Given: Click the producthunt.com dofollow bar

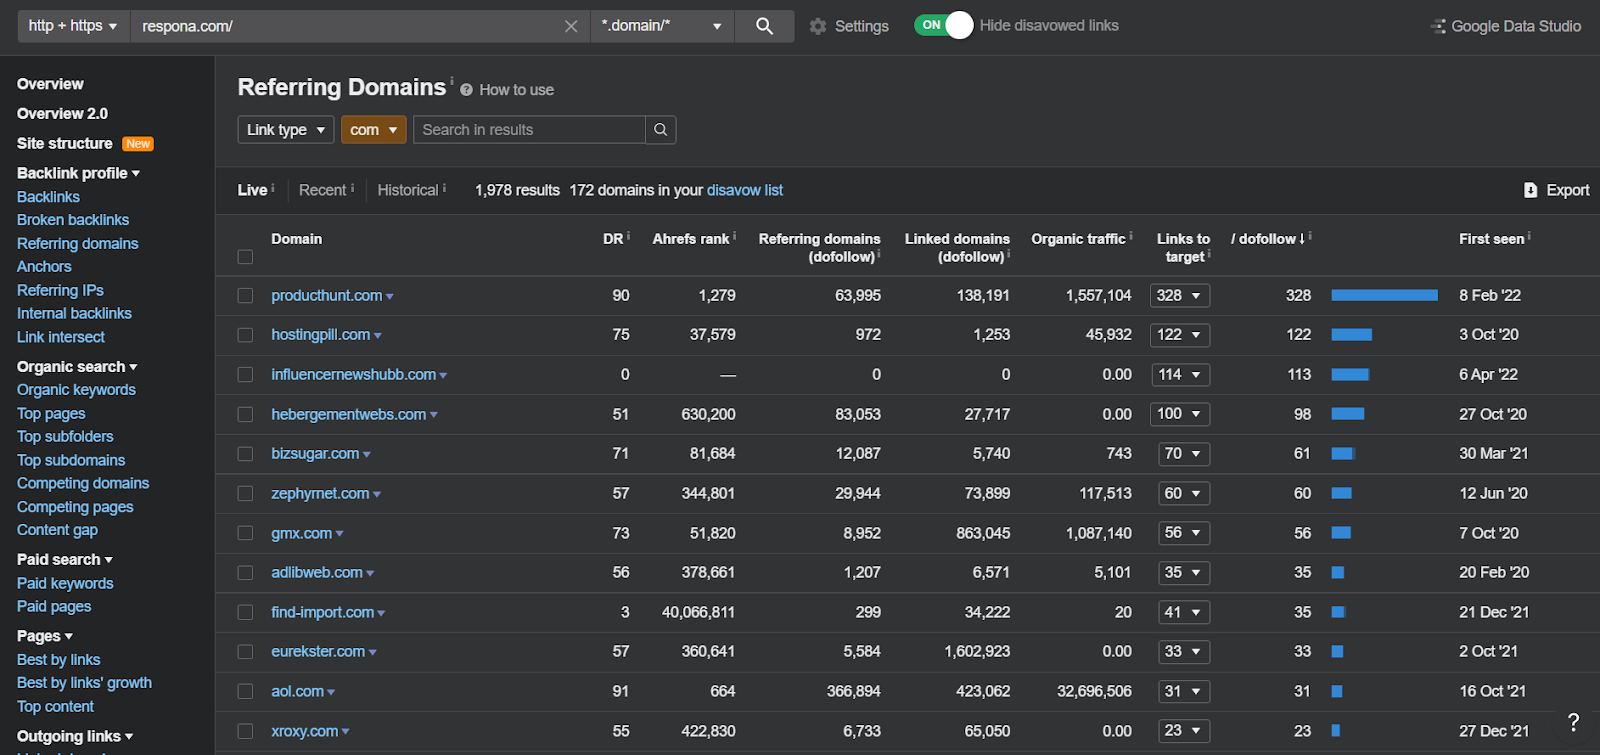Looking at the screenshot, I should tap(1385, 295).
